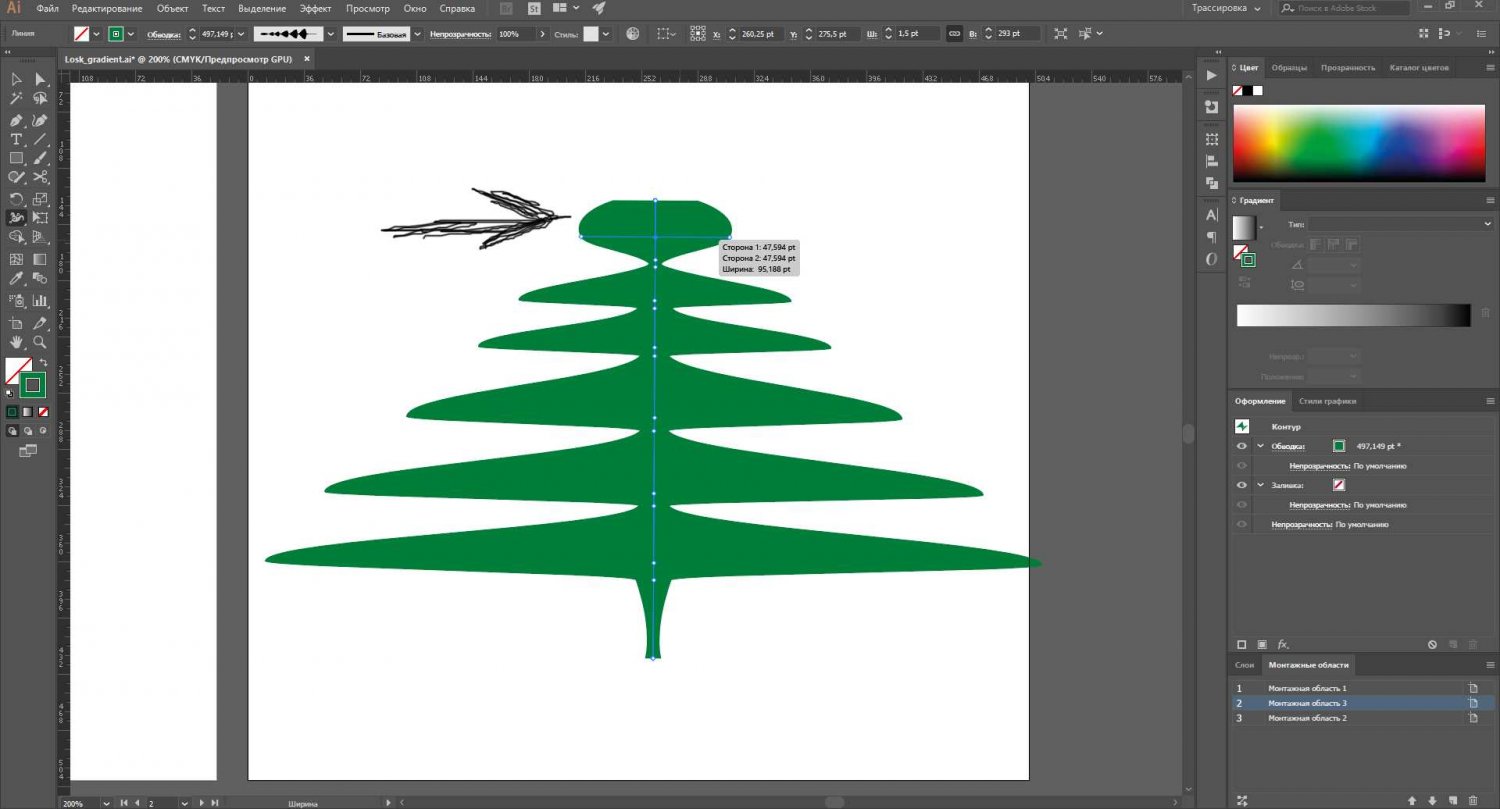Image resolution: width=1500 pixels, height=809 pixels.
Task: Pick the Magic Wand tool
Action: click(x=17, y=99)
